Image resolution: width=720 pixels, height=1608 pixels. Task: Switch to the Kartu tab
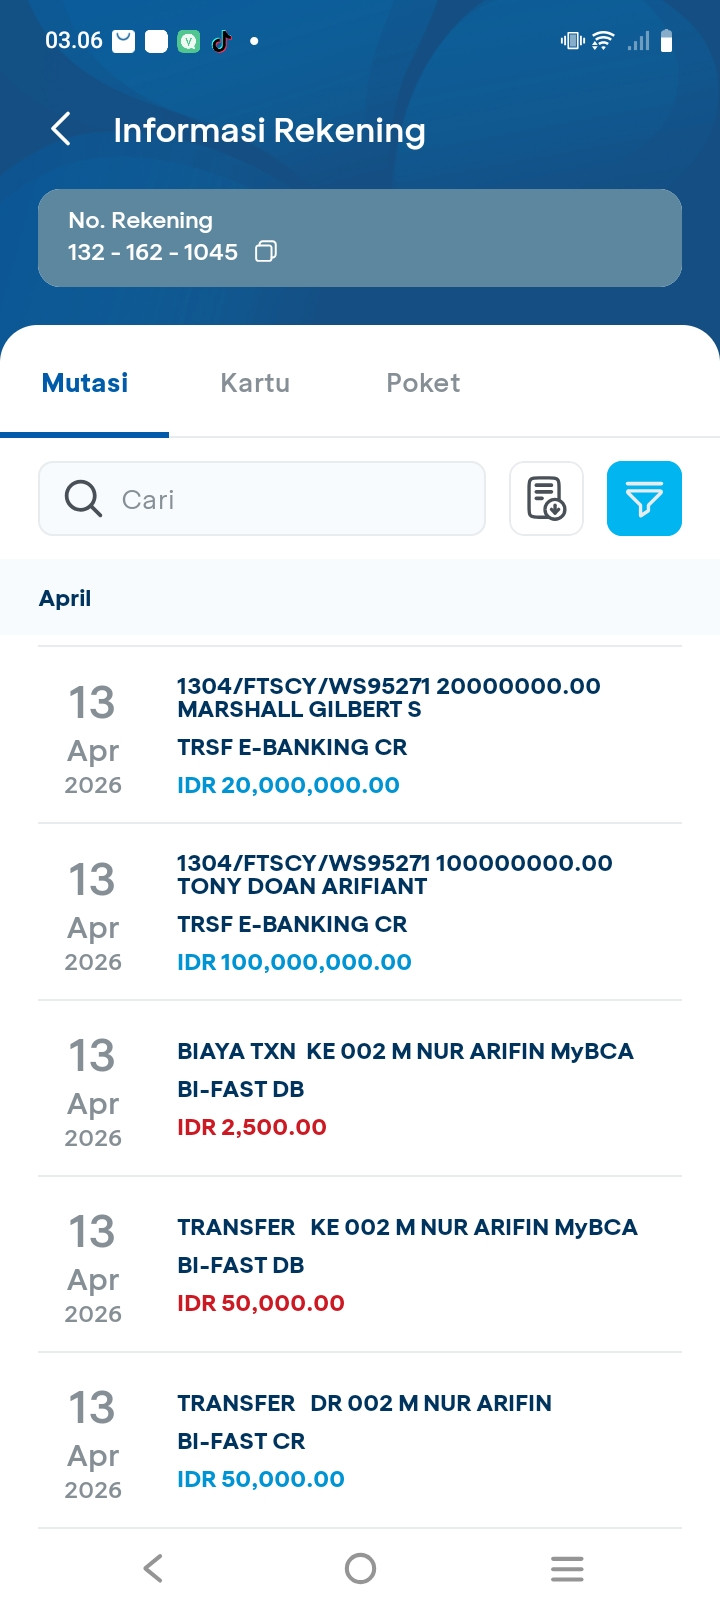[x=255, y=383]
